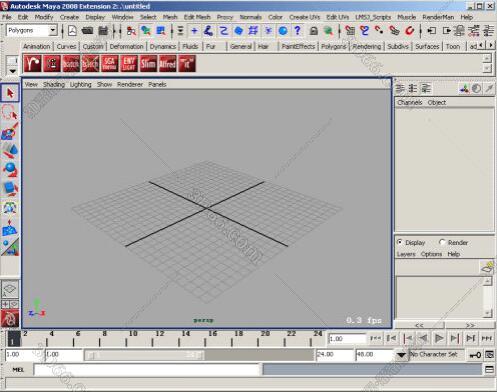Click the Save Scene icon
This screenshot has width=497, height=392.
point(103,31)
